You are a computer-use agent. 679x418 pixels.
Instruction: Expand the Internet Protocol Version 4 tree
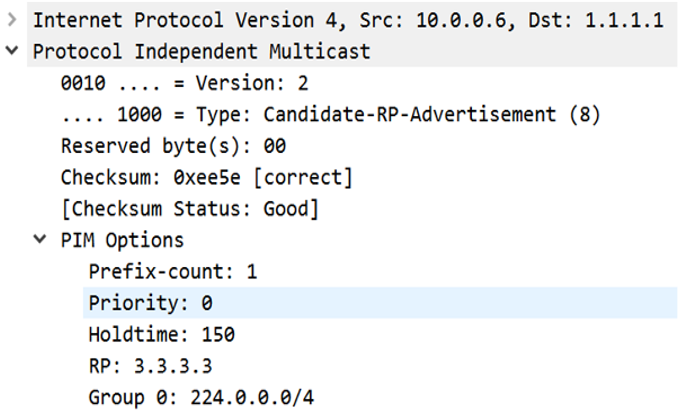coord(11,21)
